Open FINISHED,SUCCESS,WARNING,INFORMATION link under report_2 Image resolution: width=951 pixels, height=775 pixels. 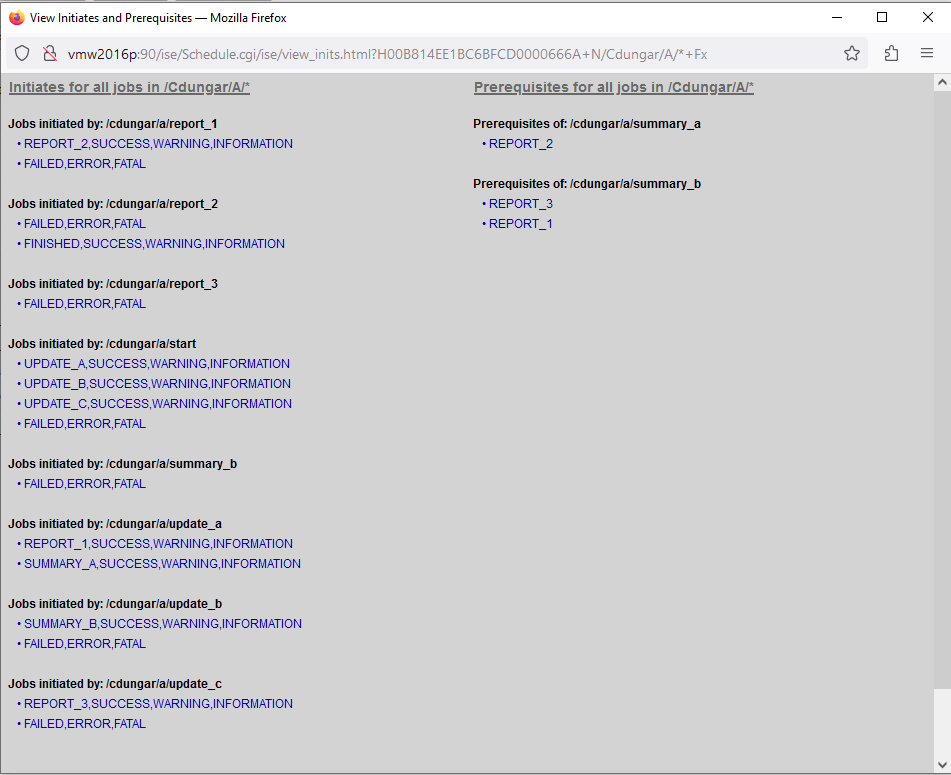click(x=154, y=244)
